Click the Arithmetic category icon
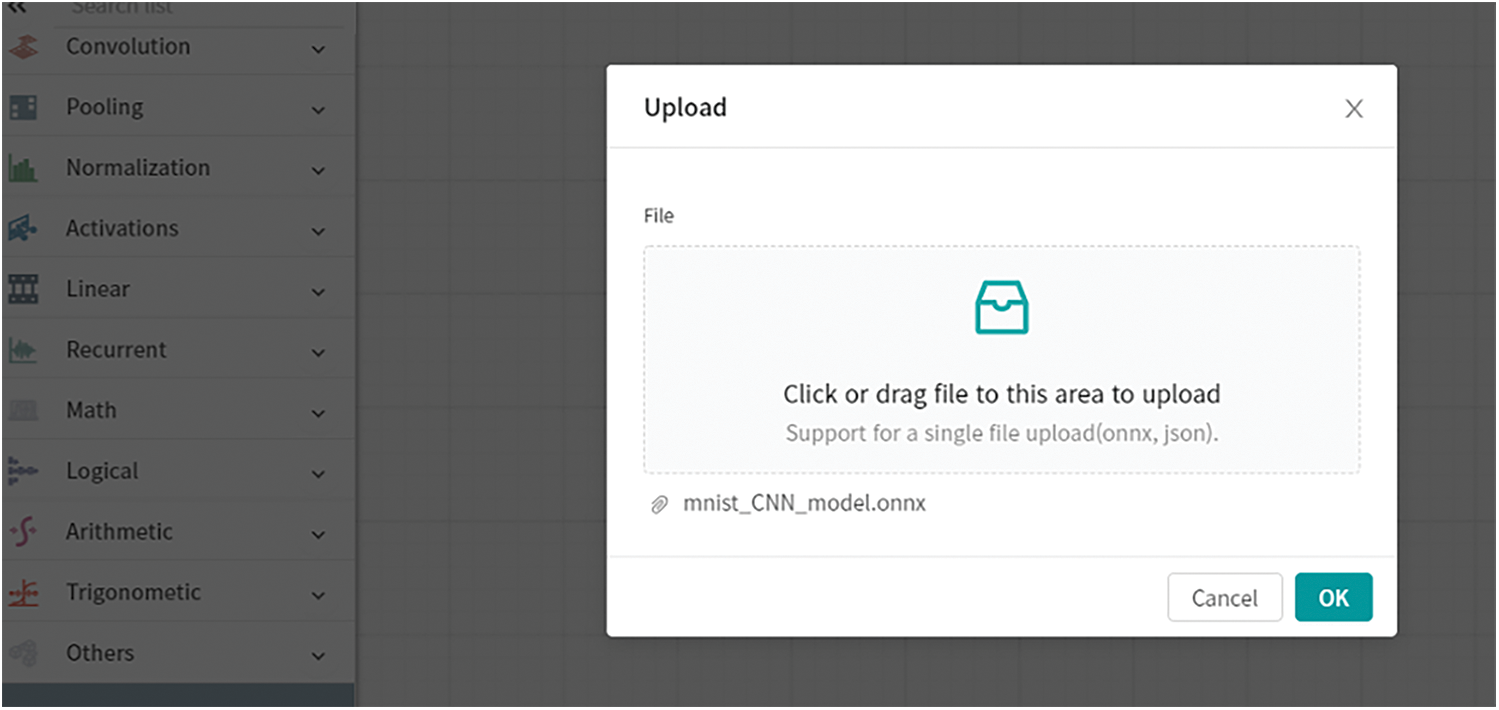The width and height of the screenshot is (1499, 710). coord(23,532)
